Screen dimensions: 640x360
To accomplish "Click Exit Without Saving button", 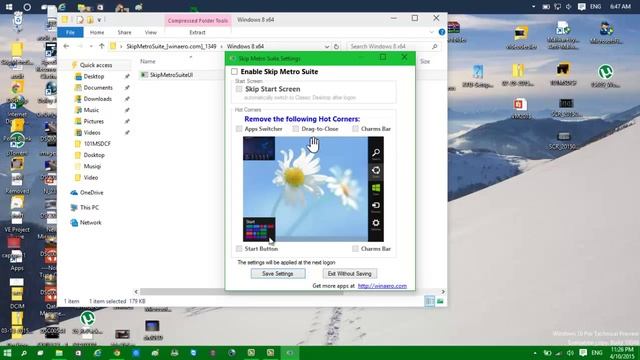I will point(350,273).
